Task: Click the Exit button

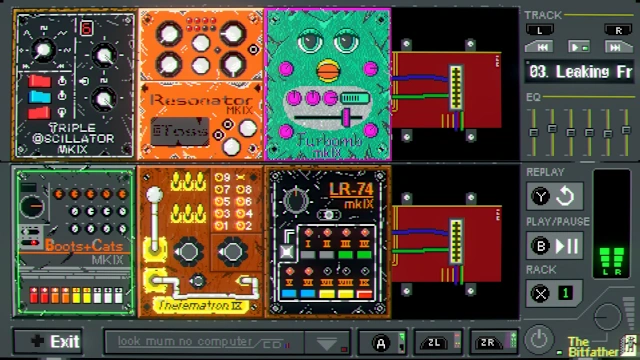Action: coord(48,341)
